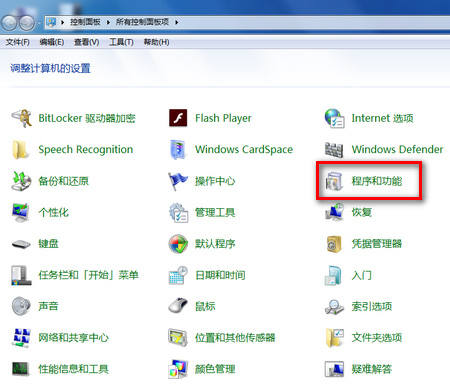Click the 控制面板 breadcrumb segment
The width and height of the screenshot is (450, 386).
pyautogui.click(x=85, y=22)
